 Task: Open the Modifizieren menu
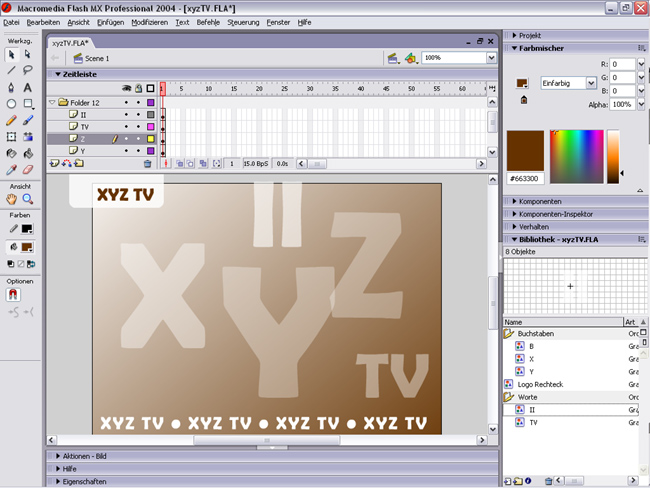[150, 21]
